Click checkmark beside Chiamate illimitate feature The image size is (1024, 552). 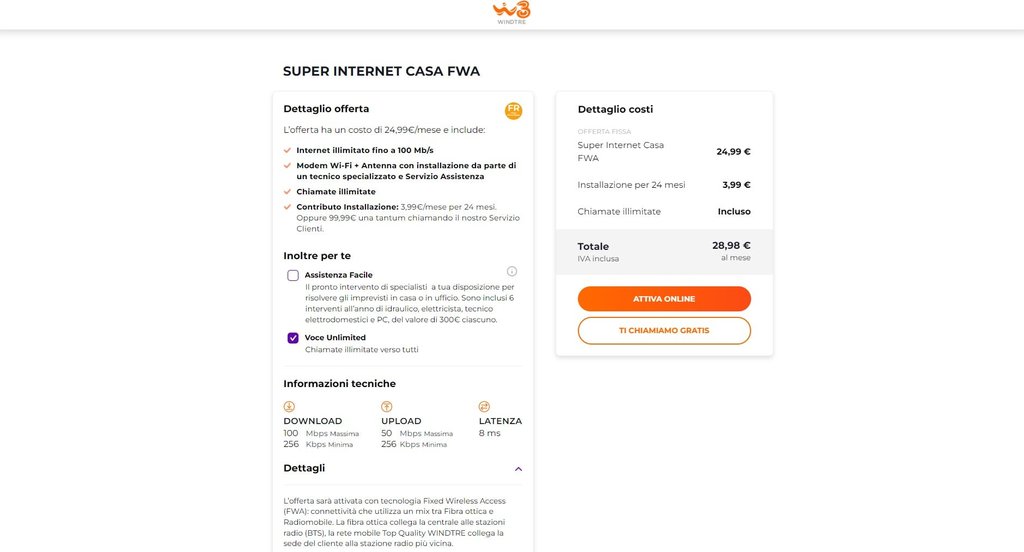pyautogui.click(x=287, y=191)
